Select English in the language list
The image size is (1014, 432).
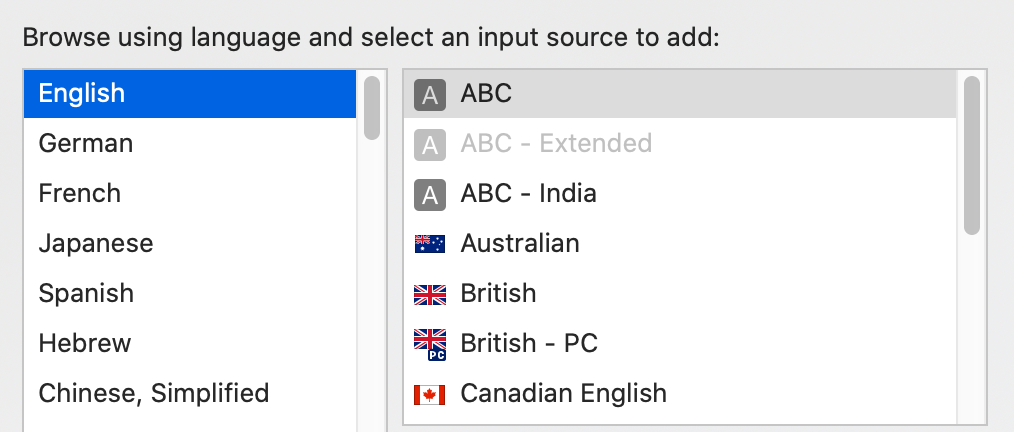click(x=189, y=94)
